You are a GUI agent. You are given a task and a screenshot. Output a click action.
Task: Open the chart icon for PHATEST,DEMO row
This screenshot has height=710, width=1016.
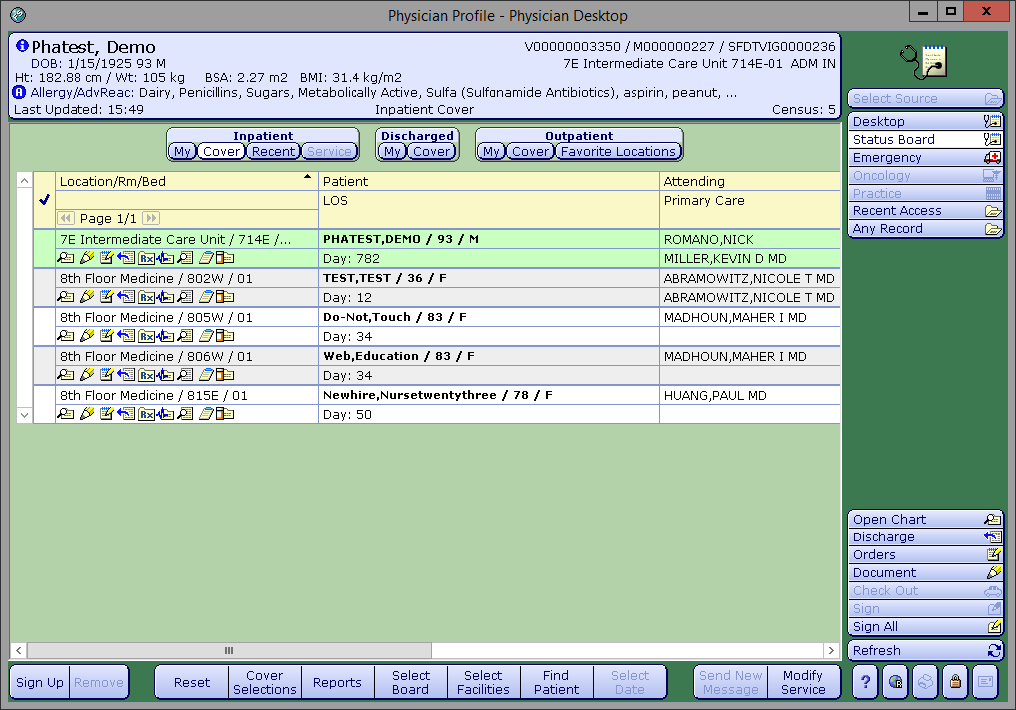click(64, 257)
